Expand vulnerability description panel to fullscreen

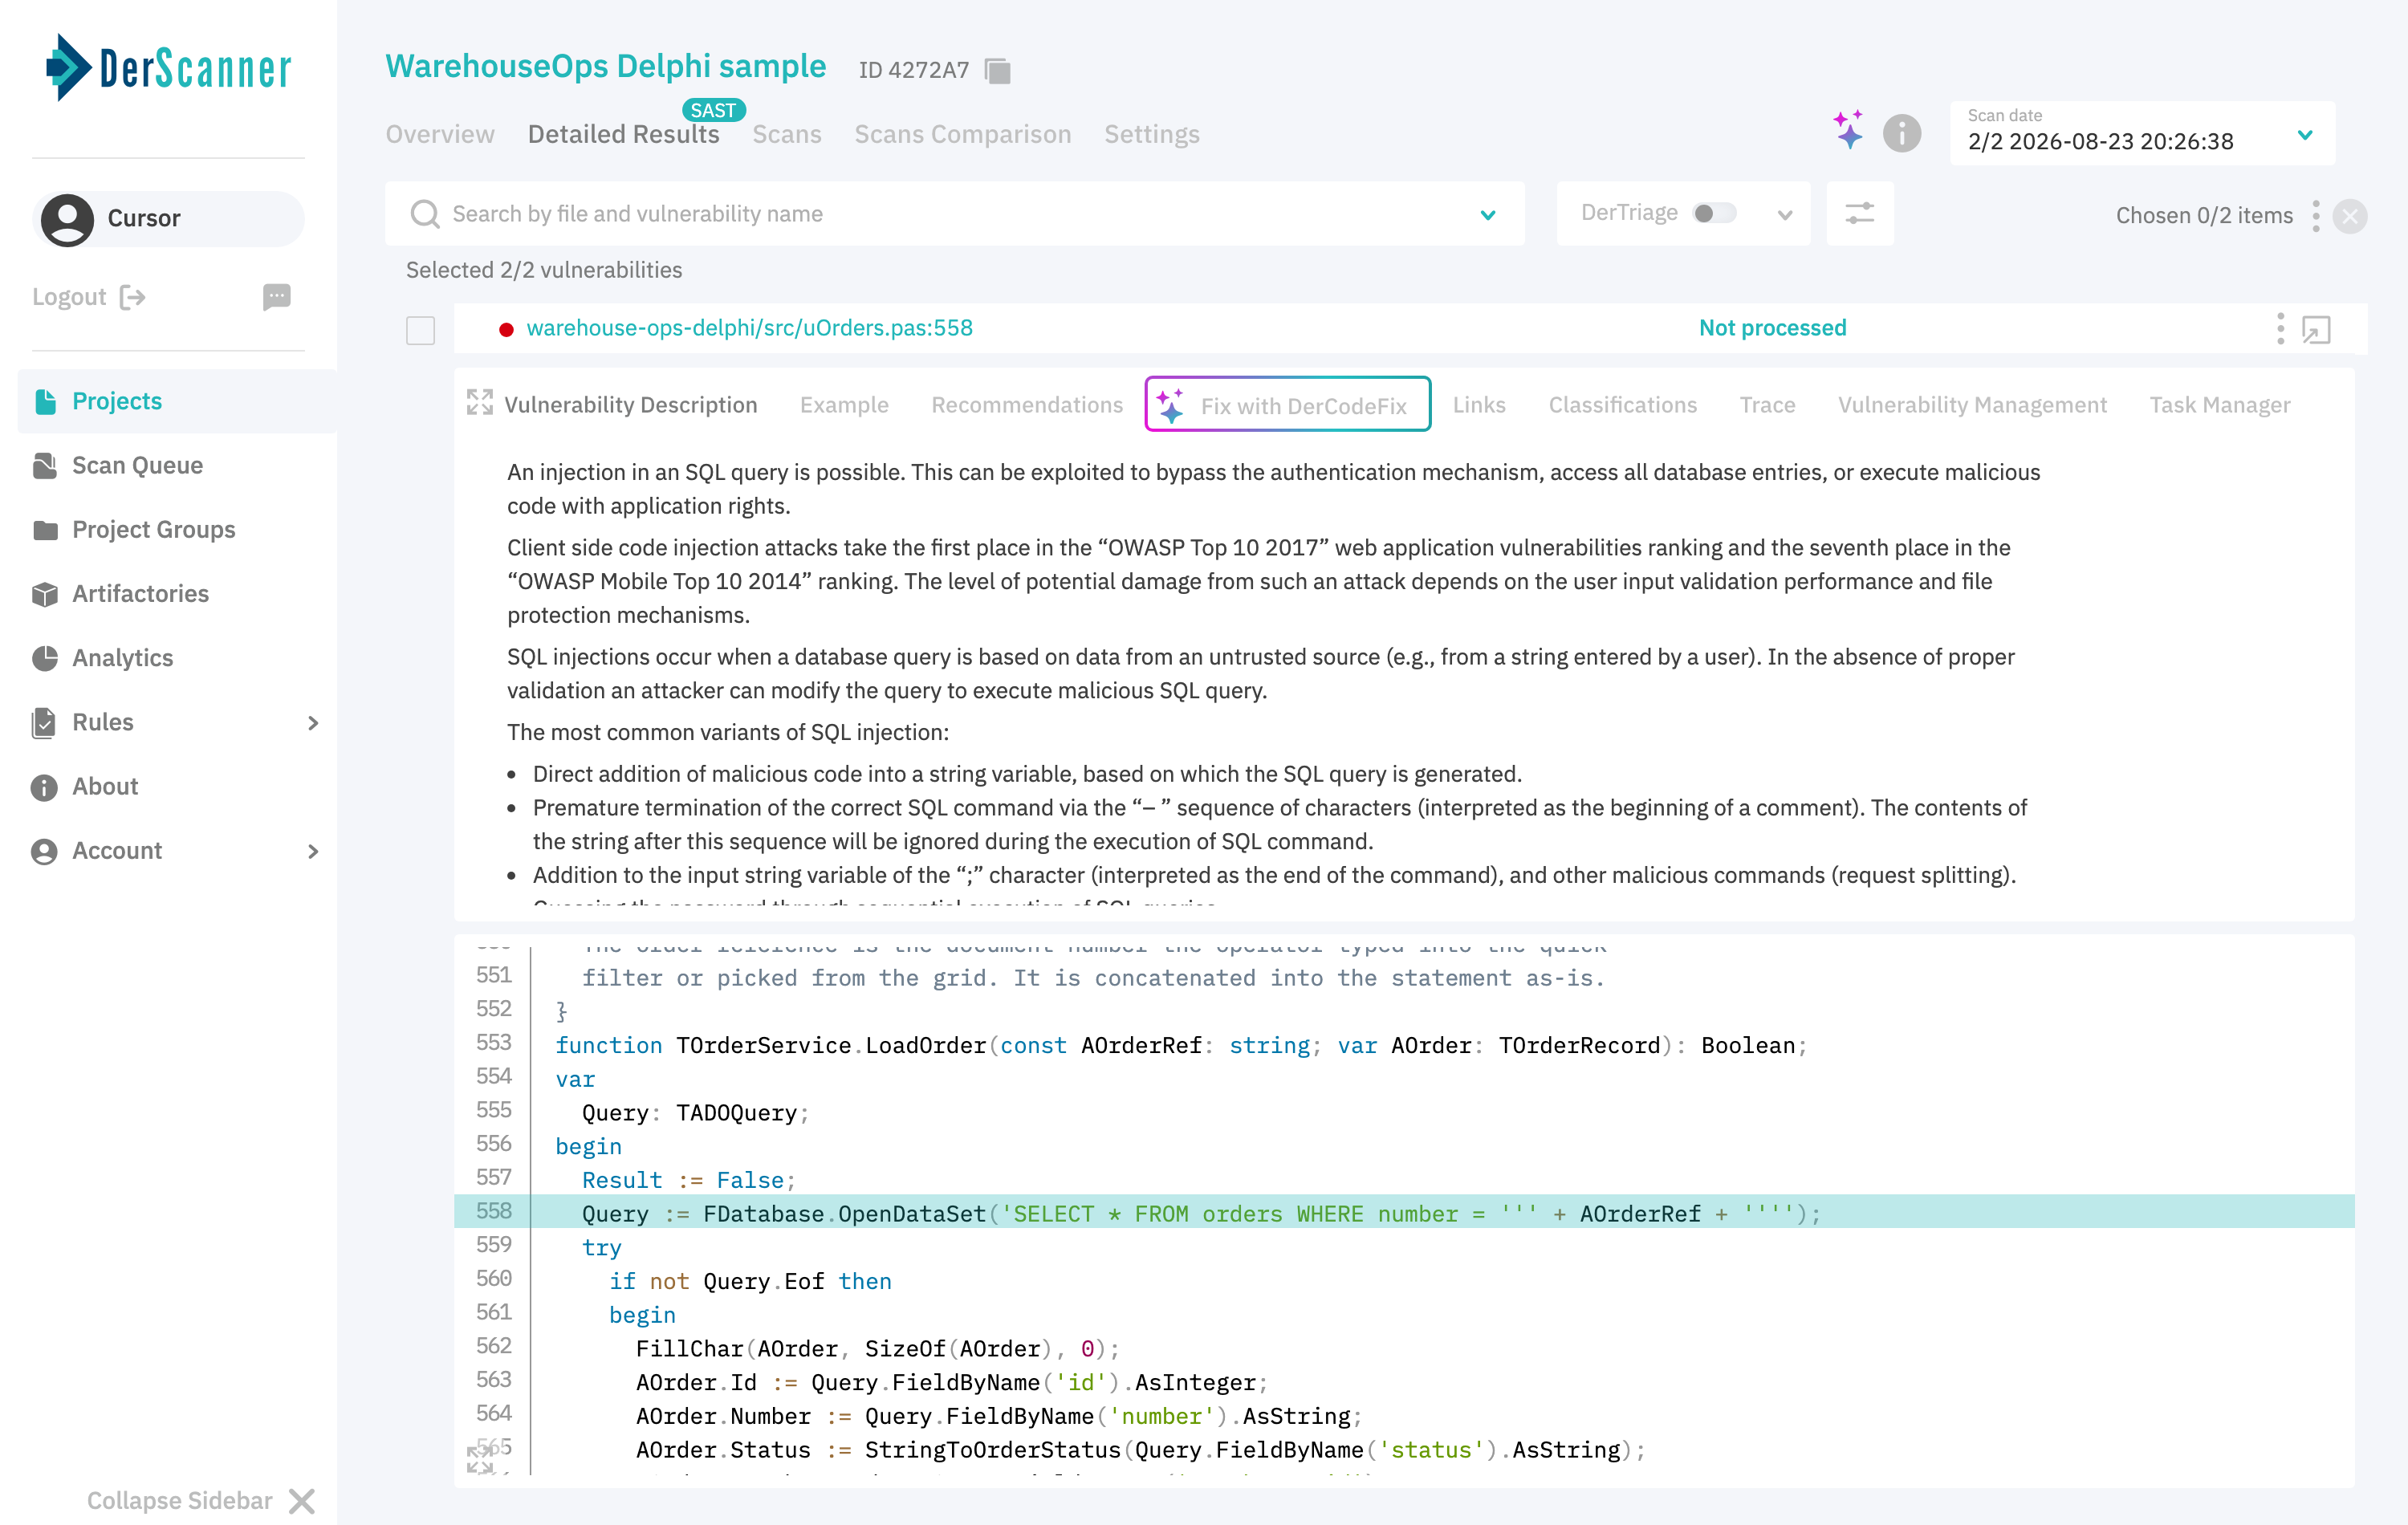[480, 403]
